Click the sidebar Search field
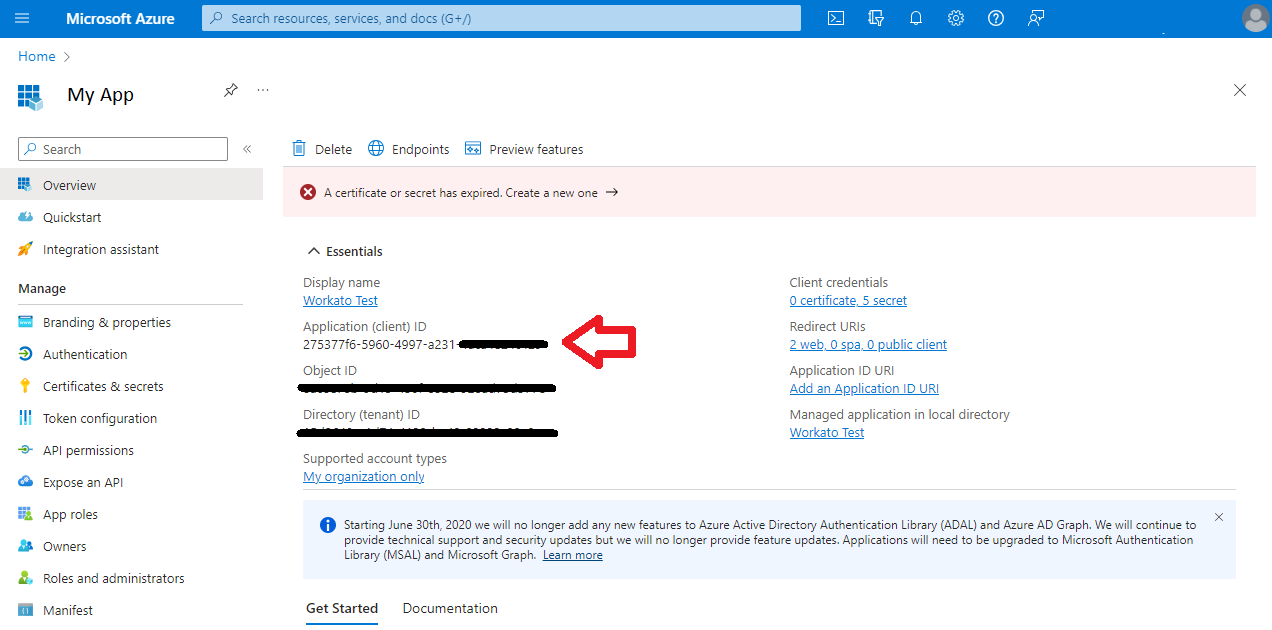 coord(123,149)
